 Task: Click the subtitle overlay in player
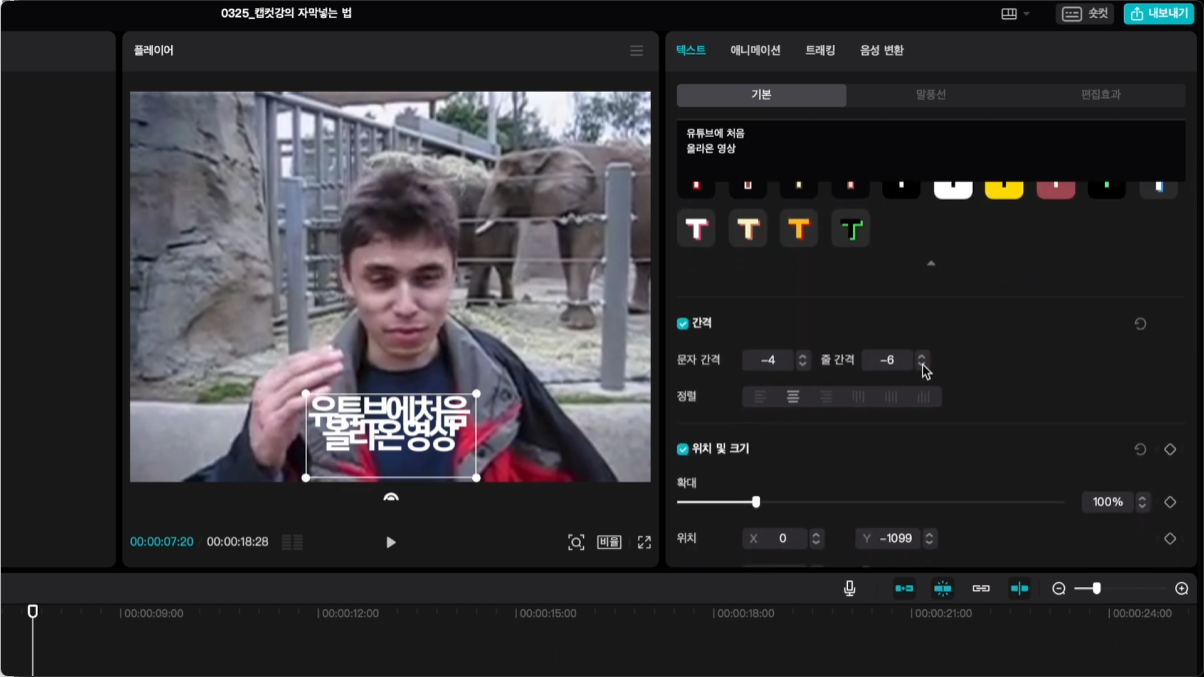point(391,436)
